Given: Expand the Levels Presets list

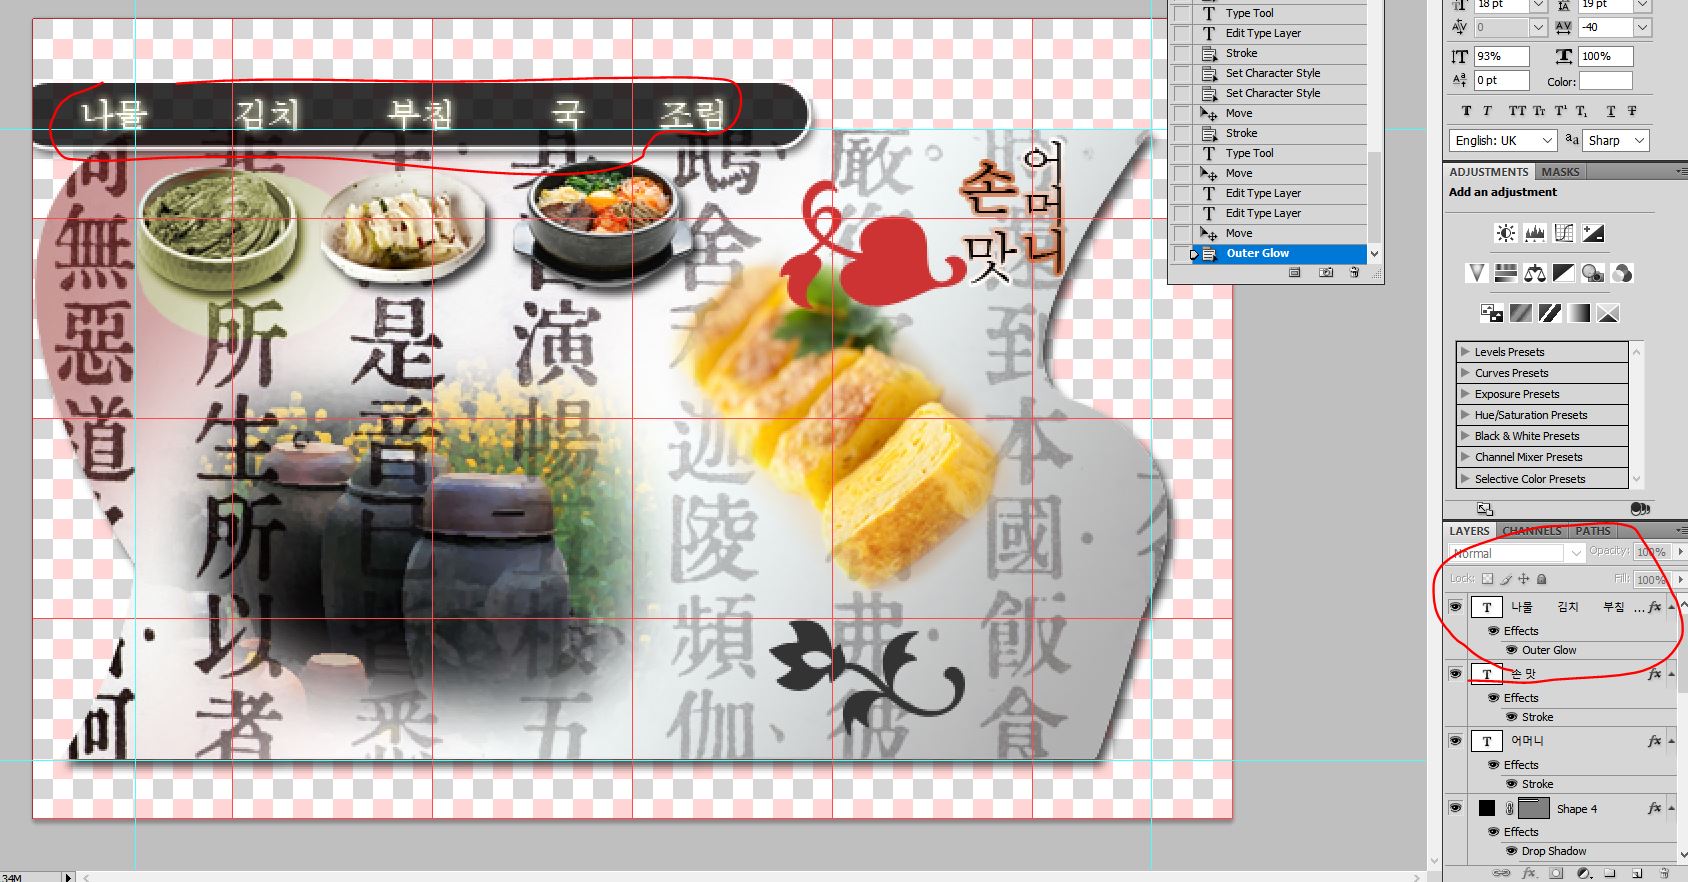Looking at the screenshot, I should [x=1465, y=352].
